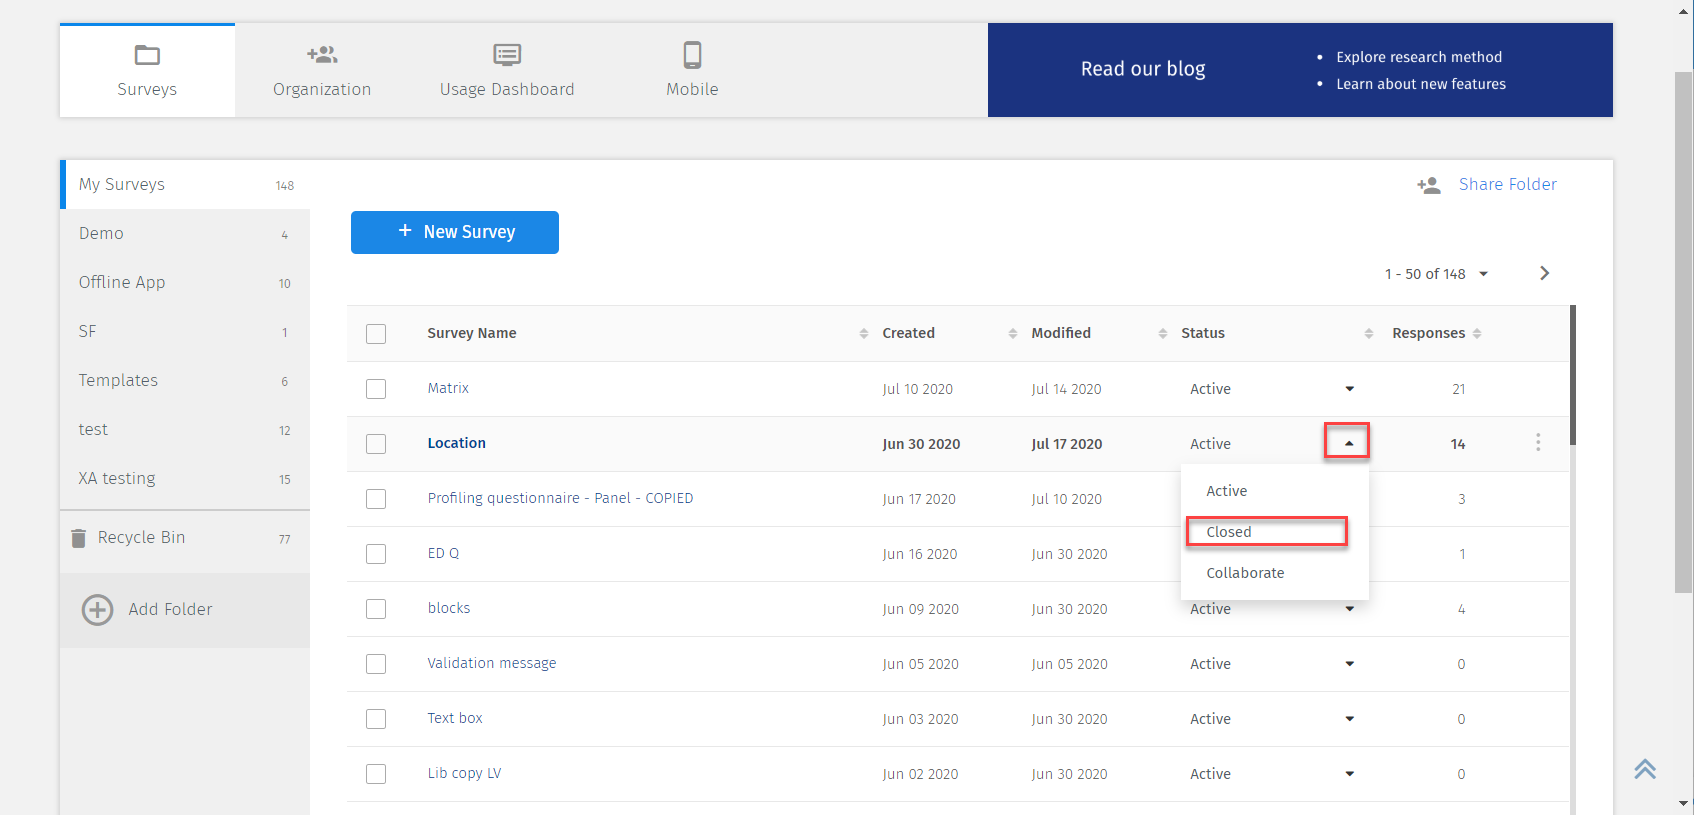The height and width of the screenshot is (815, 1694).
Task: Click the scroll-to-top double arrow icon
Action: pos(1645,769)
